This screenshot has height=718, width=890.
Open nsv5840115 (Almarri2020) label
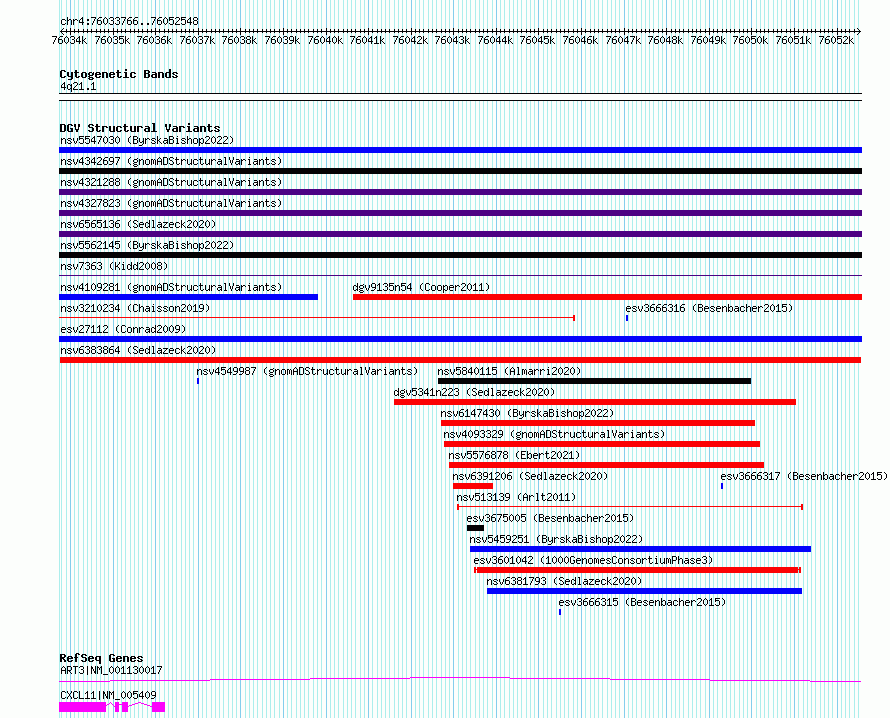coord(509,371)
